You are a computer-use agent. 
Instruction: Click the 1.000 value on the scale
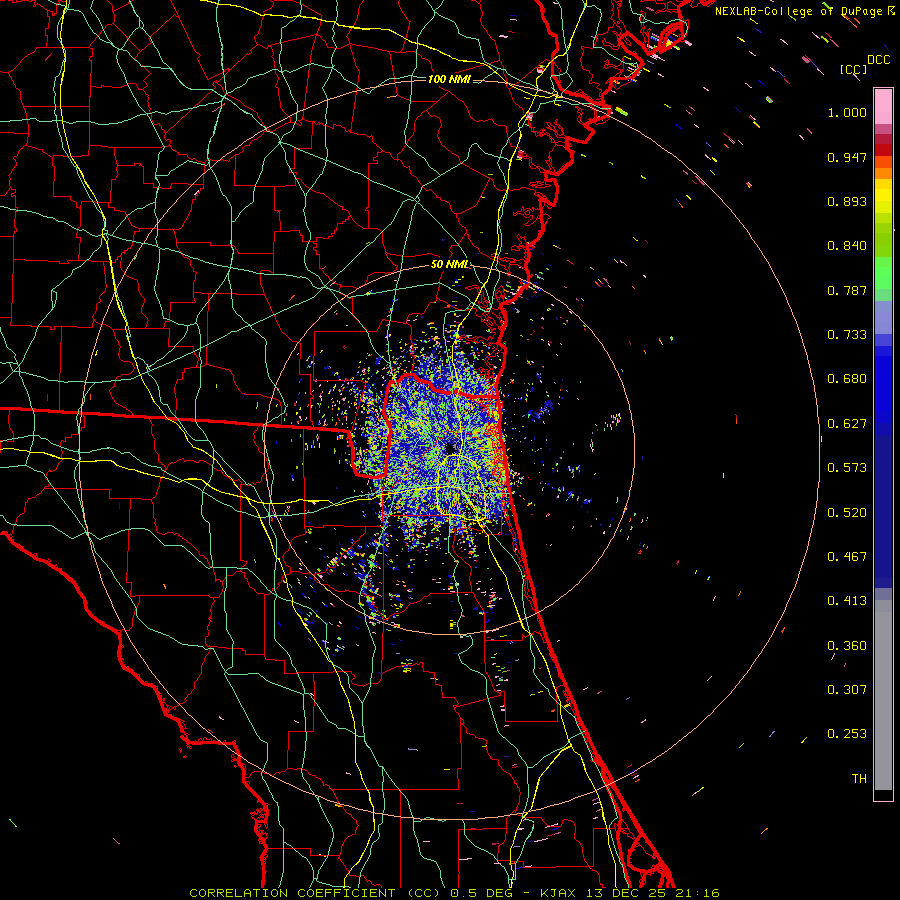tap(847, 112)
